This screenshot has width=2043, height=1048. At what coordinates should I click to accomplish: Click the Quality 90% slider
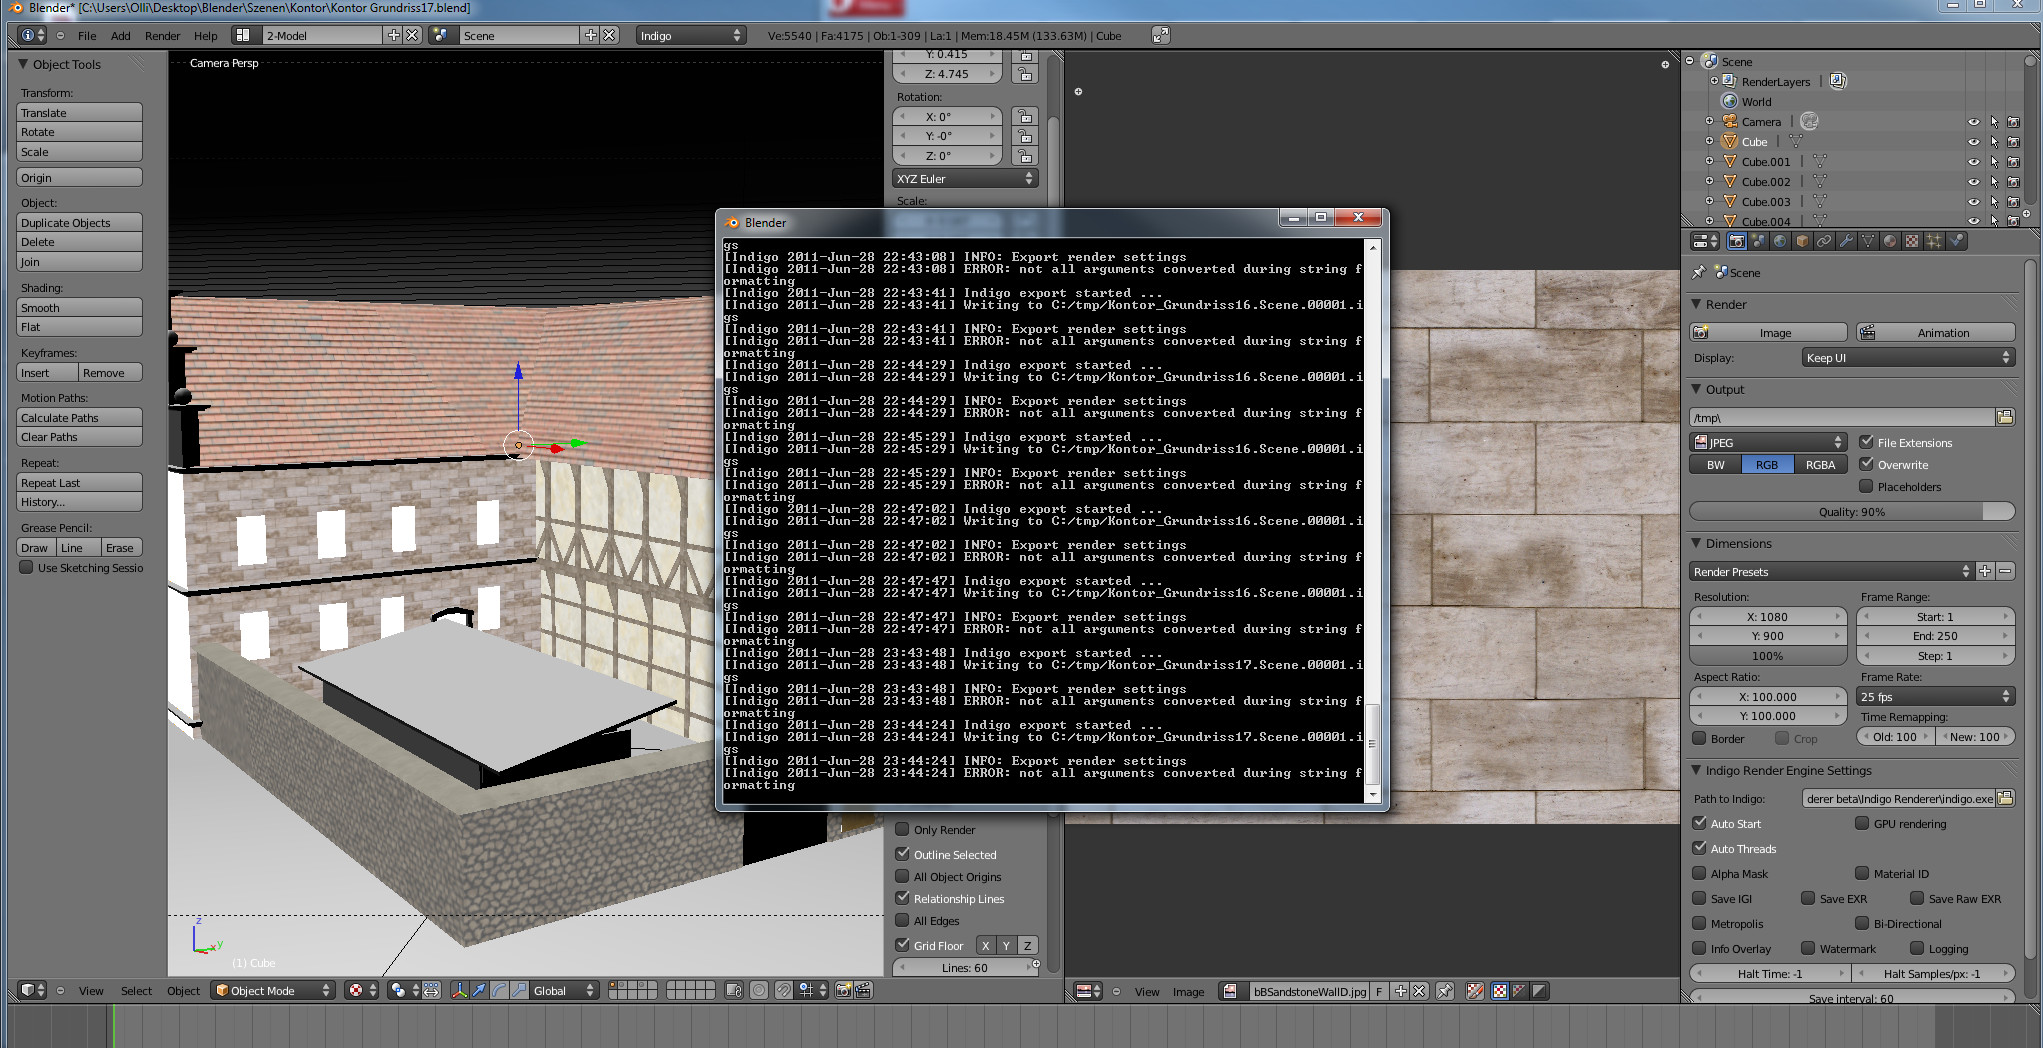[x=1851, y=511]
